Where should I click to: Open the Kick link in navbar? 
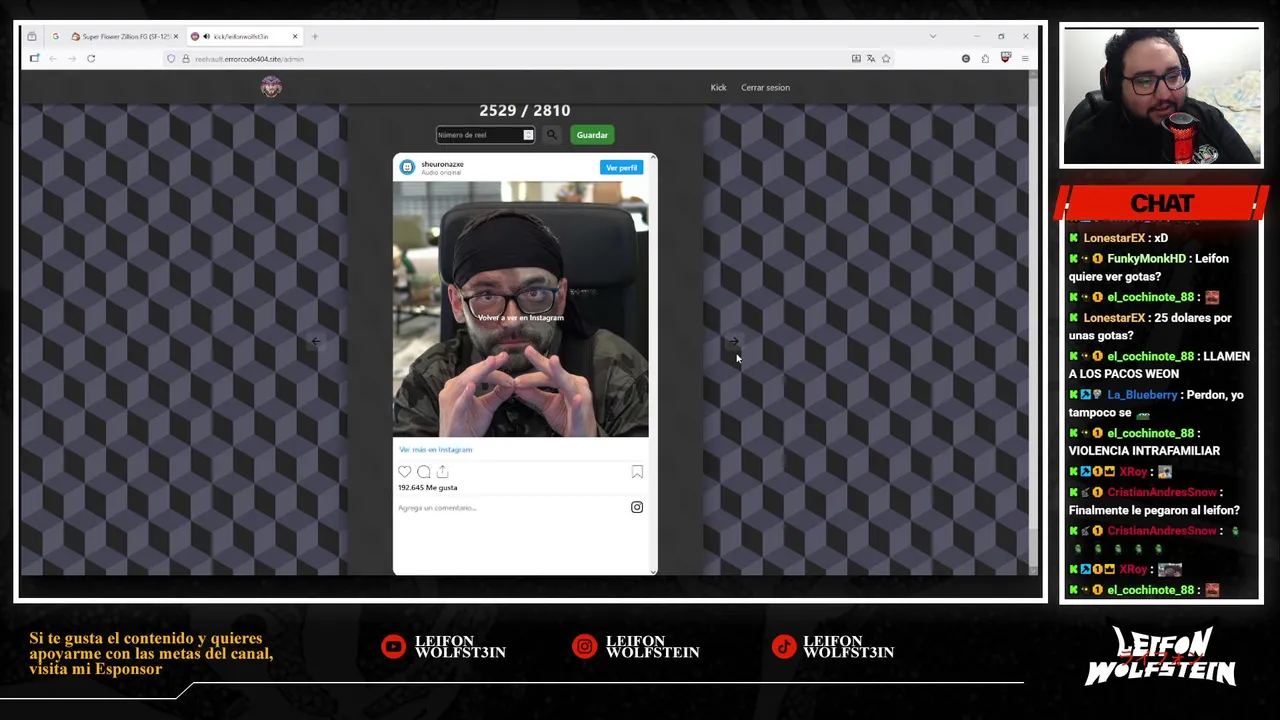718,88
